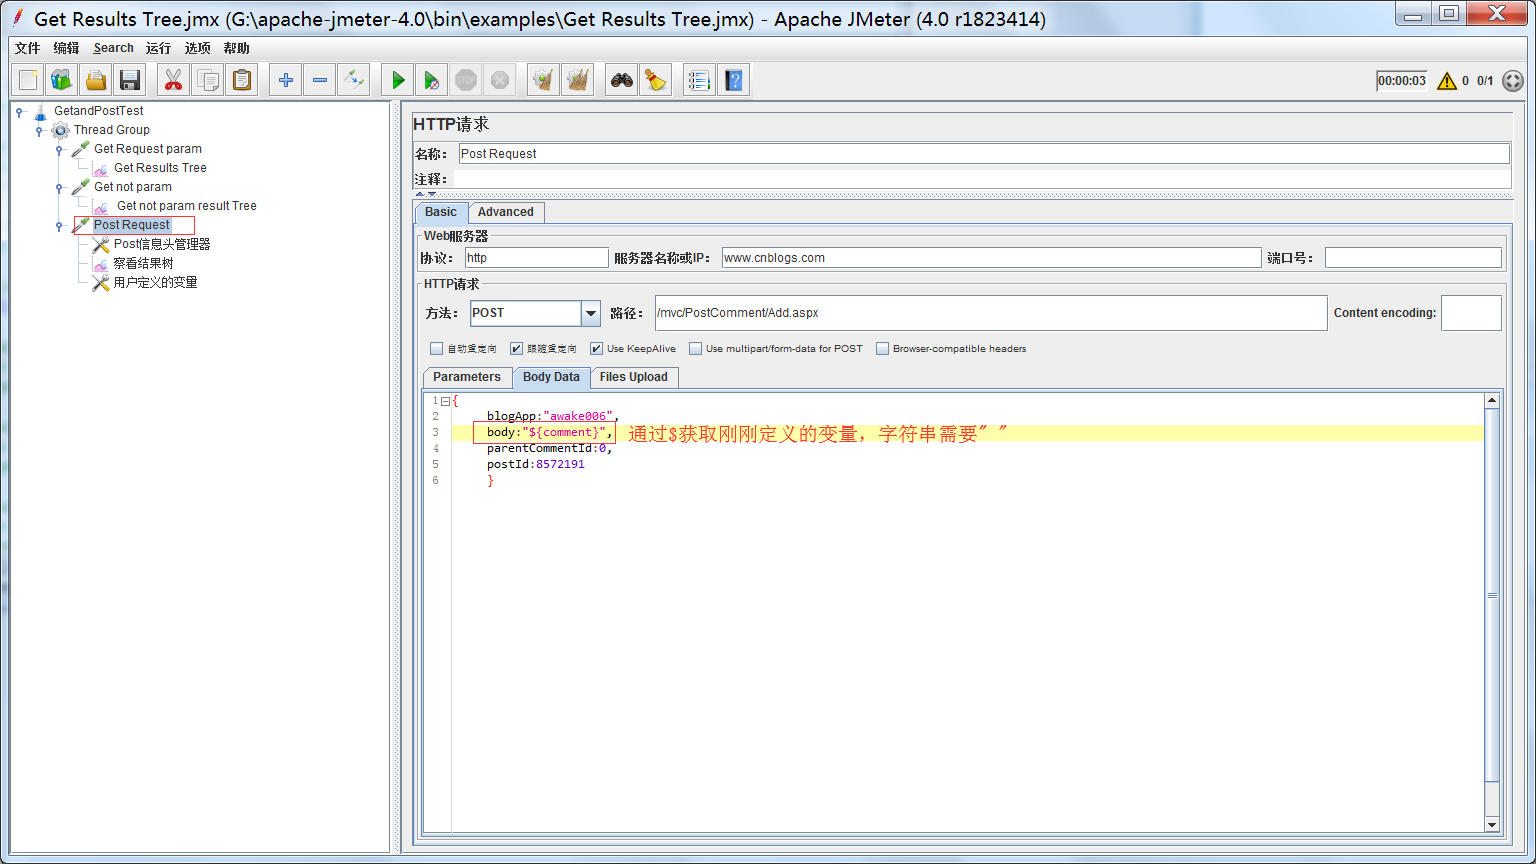Click the Copy toolbar icon
The height and width of the screenshot is (864, 1536).
pyautogui.click(x=208, y=80)
